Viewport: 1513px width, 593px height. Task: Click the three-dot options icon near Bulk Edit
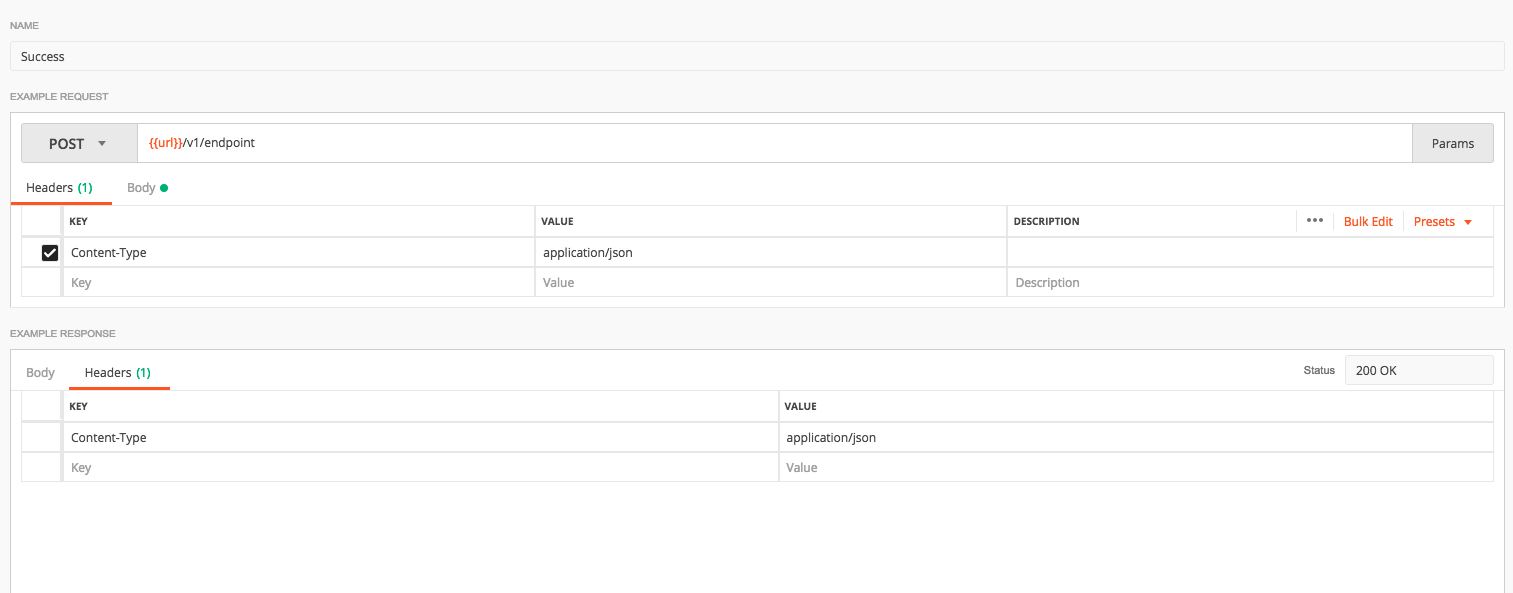(x=1314, y=221)
